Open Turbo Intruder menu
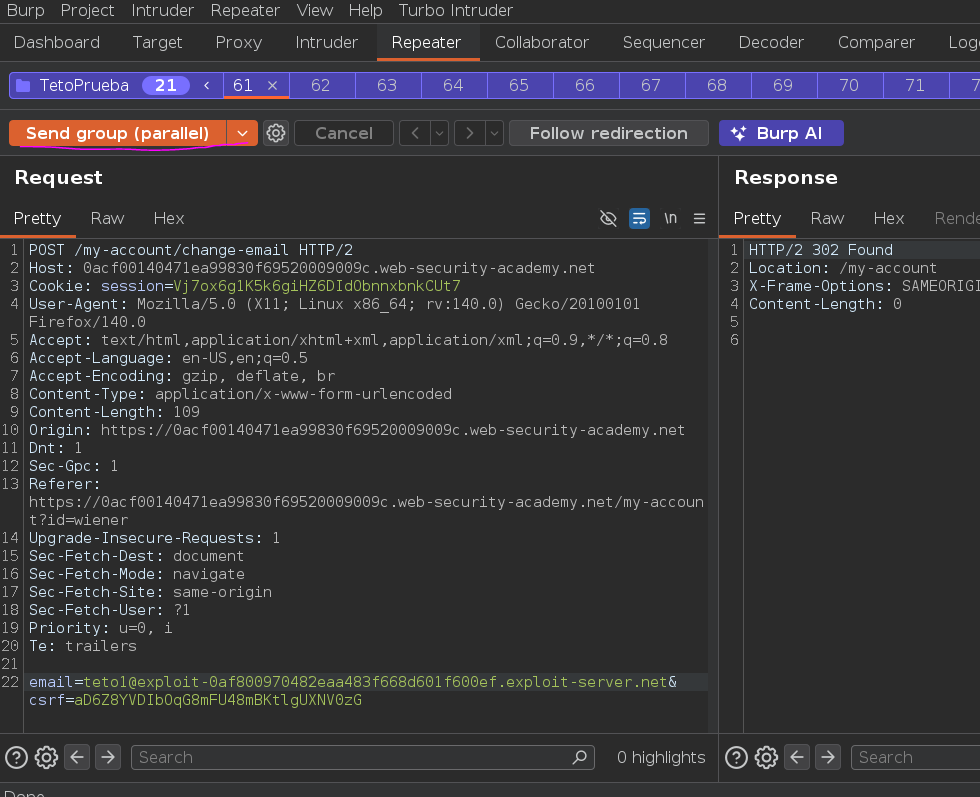 point(456,11)
